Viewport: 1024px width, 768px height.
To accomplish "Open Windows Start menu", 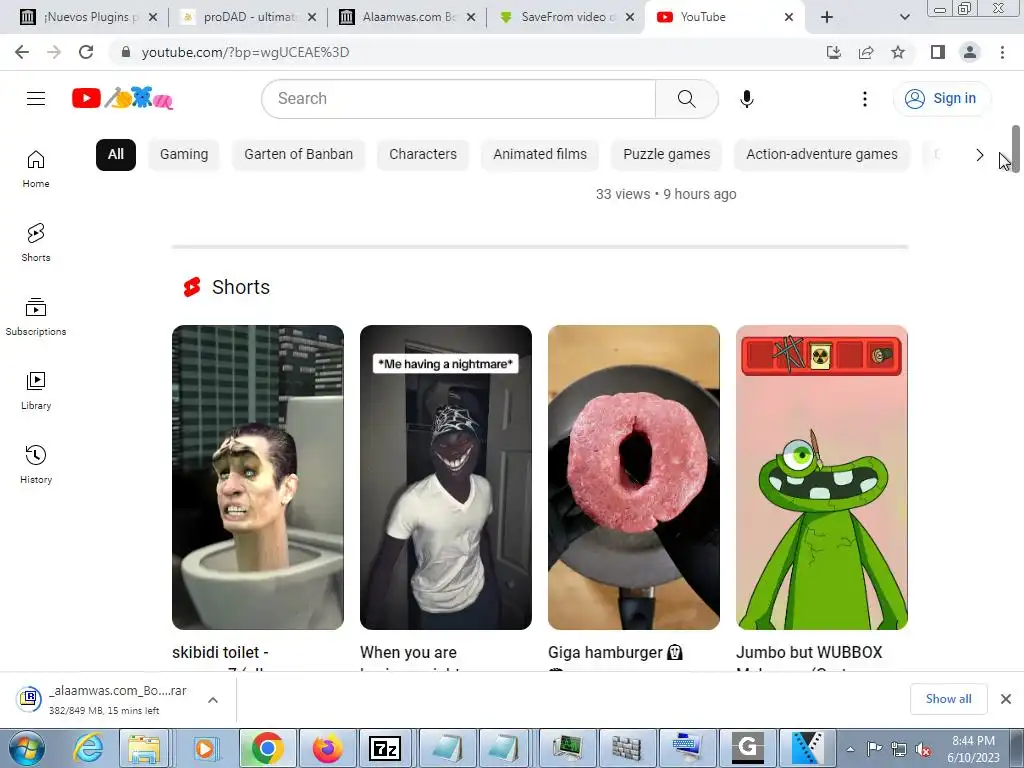I will 25,748.
